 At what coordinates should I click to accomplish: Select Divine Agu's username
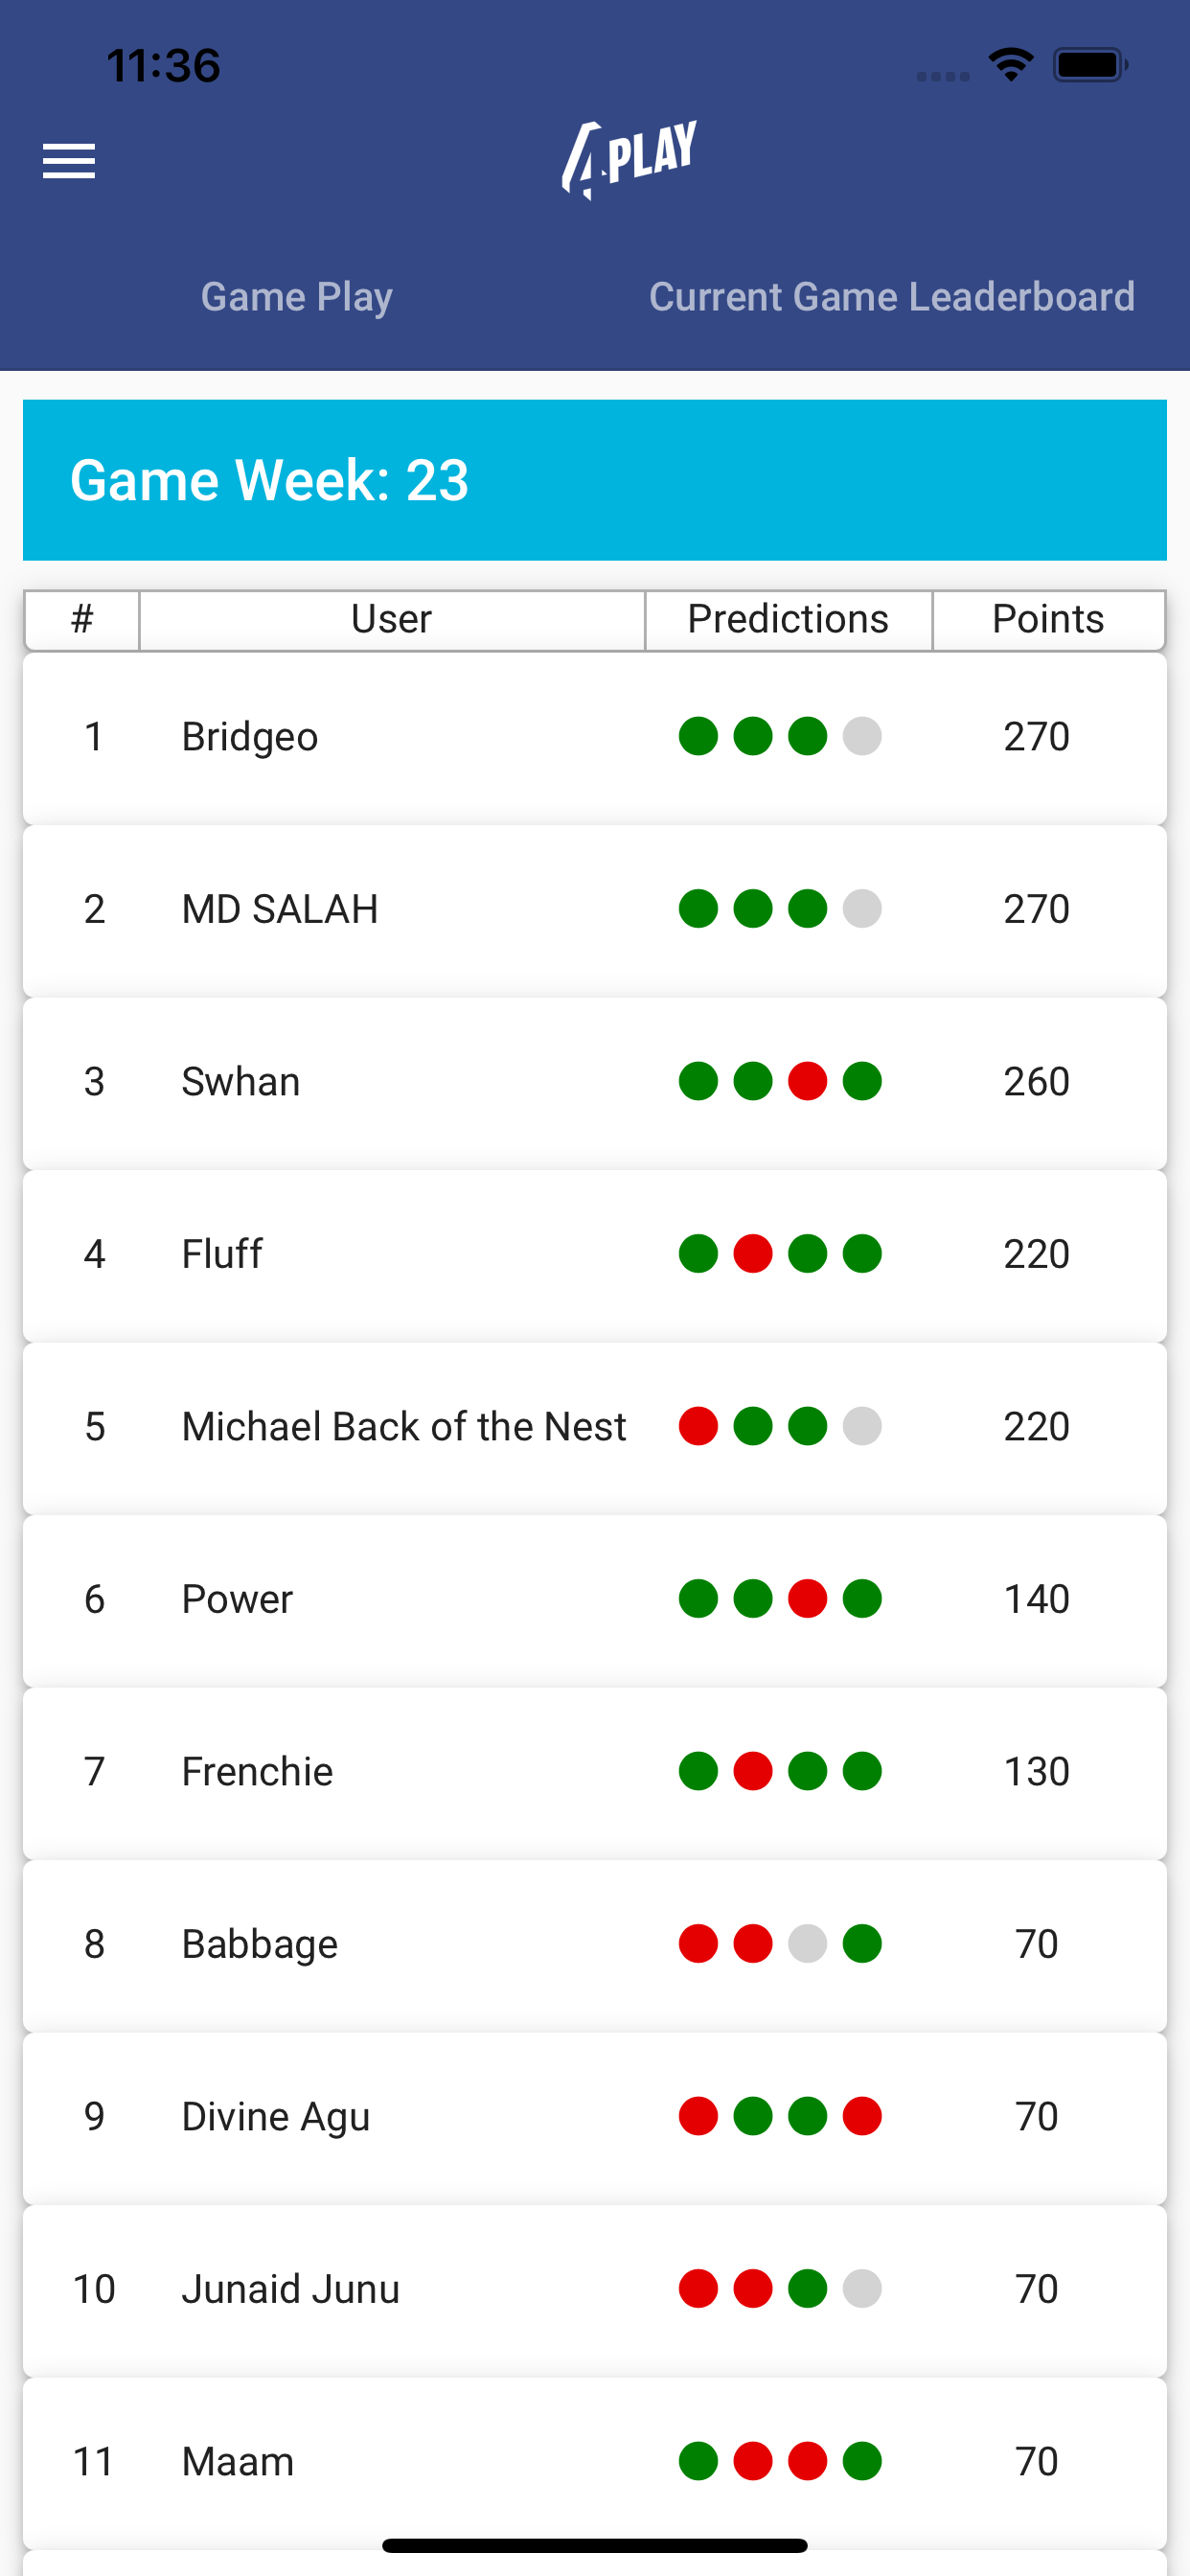[x=276, y=2117]
